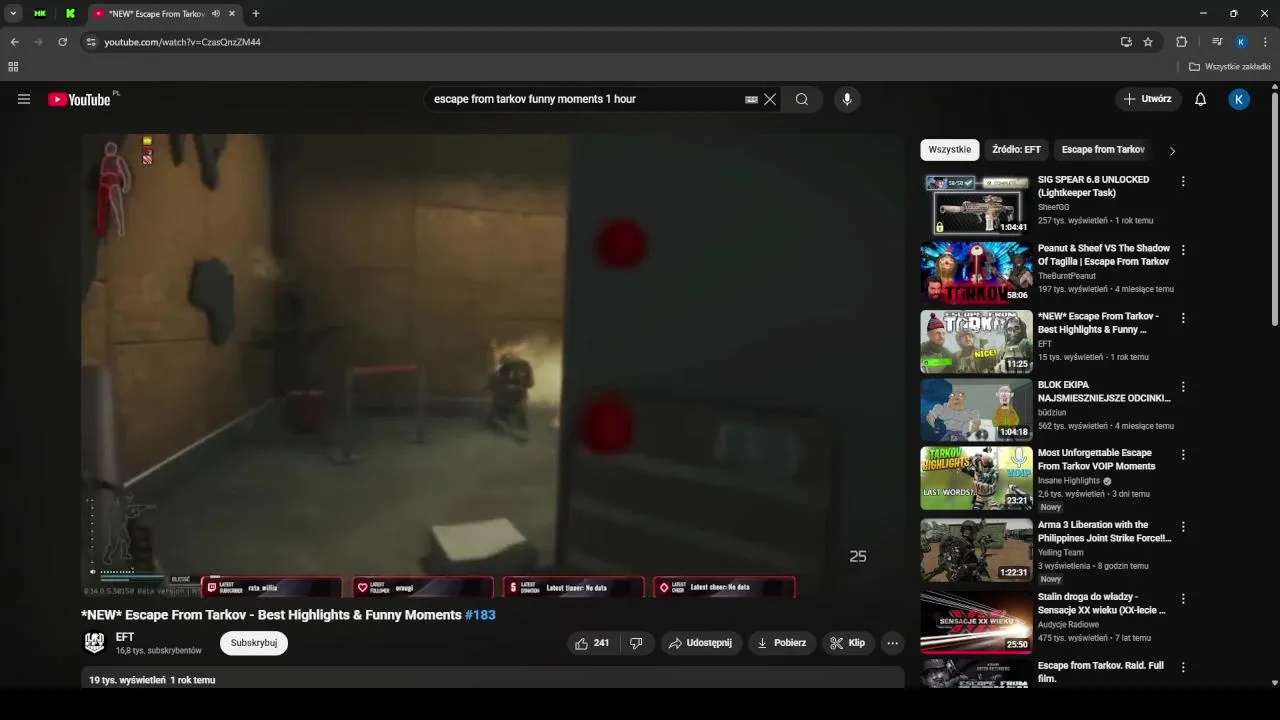This screenshot has height=720, width=1280.
Task: Open *NEW* Best Highlights & Funny thumbnail
Action: 976,341
